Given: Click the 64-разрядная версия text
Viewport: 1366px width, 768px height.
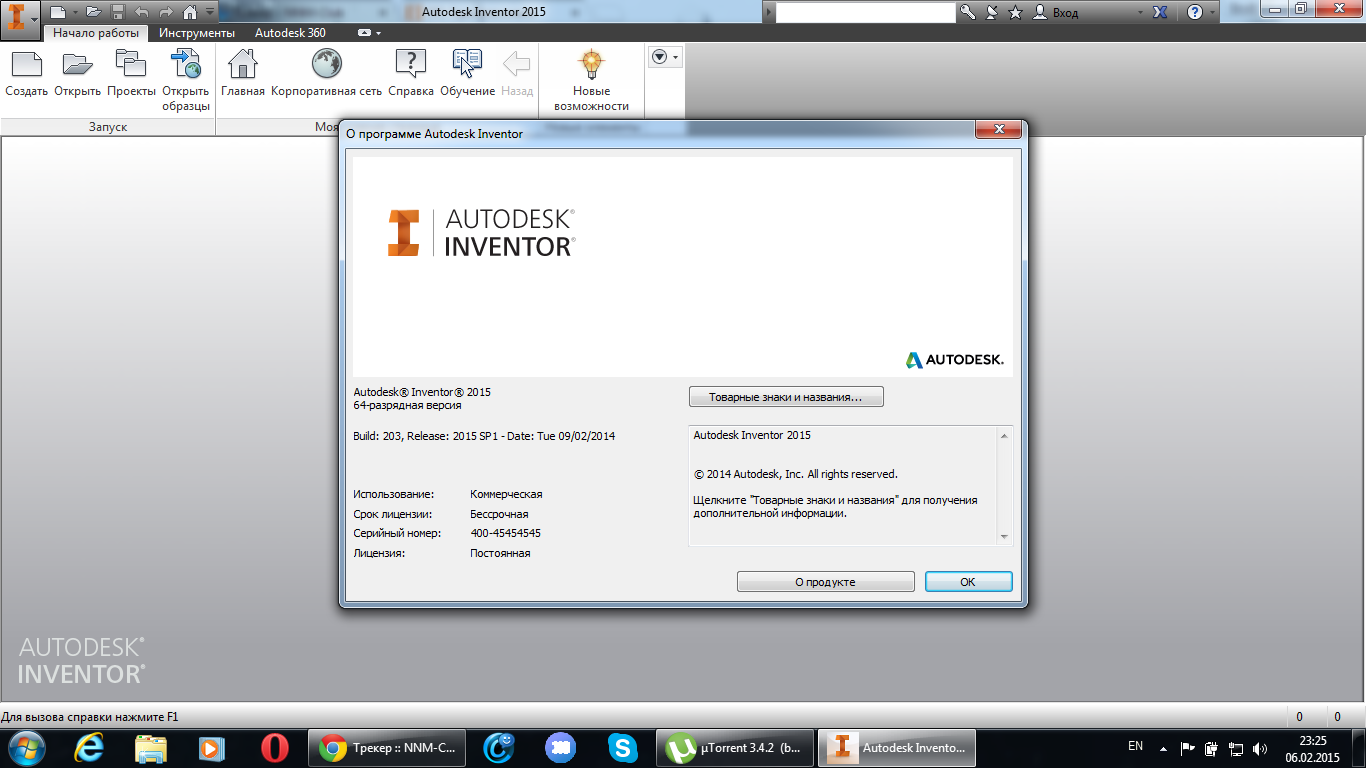Looking at the screenshot, I should (407, 406).
